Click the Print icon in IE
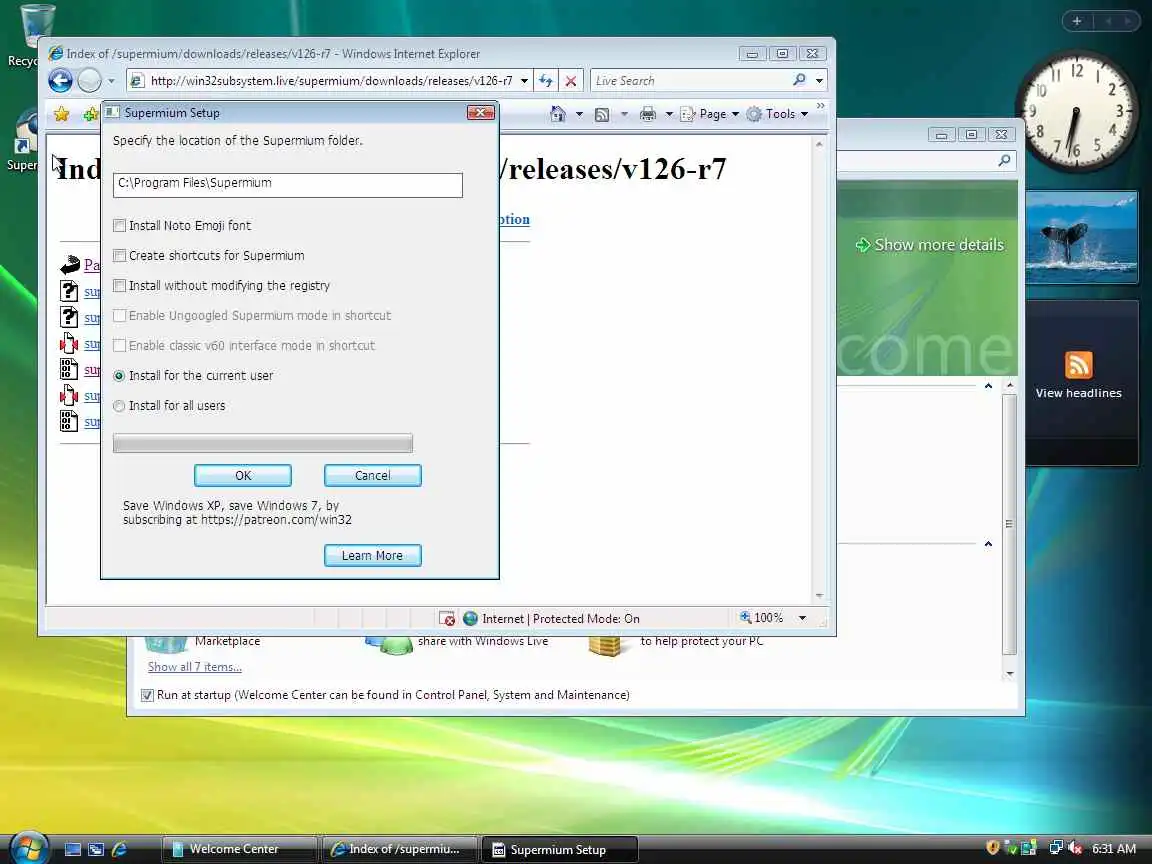 pyautogui.click(x=647, y=114)
